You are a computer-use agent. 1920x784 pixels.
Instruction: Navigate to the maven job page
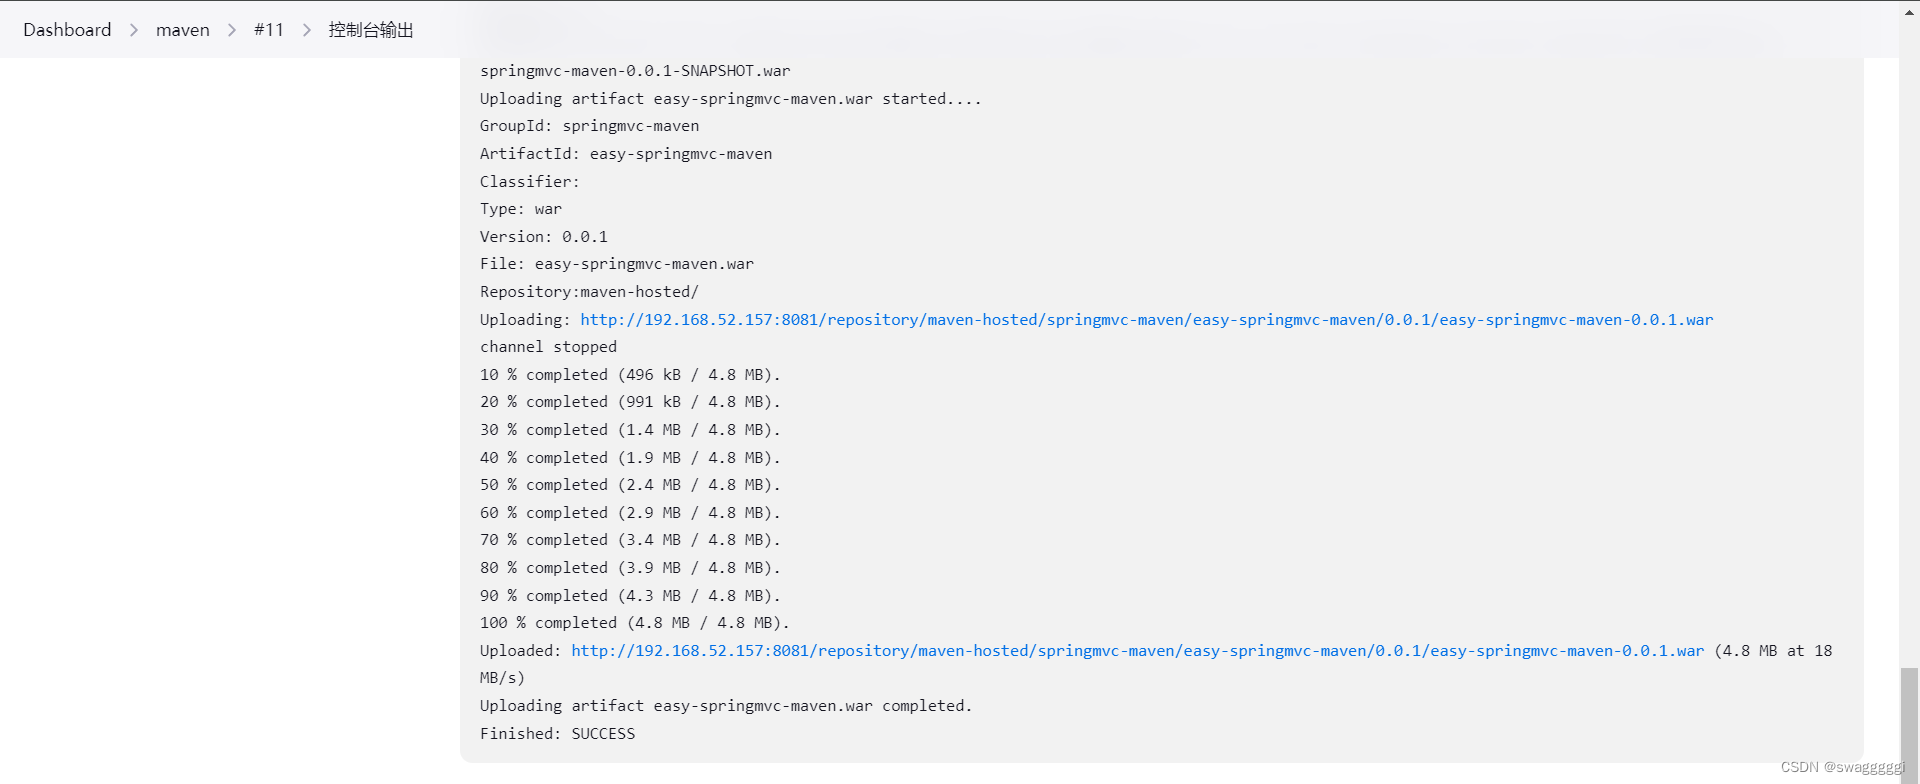[x=183, y=30]
